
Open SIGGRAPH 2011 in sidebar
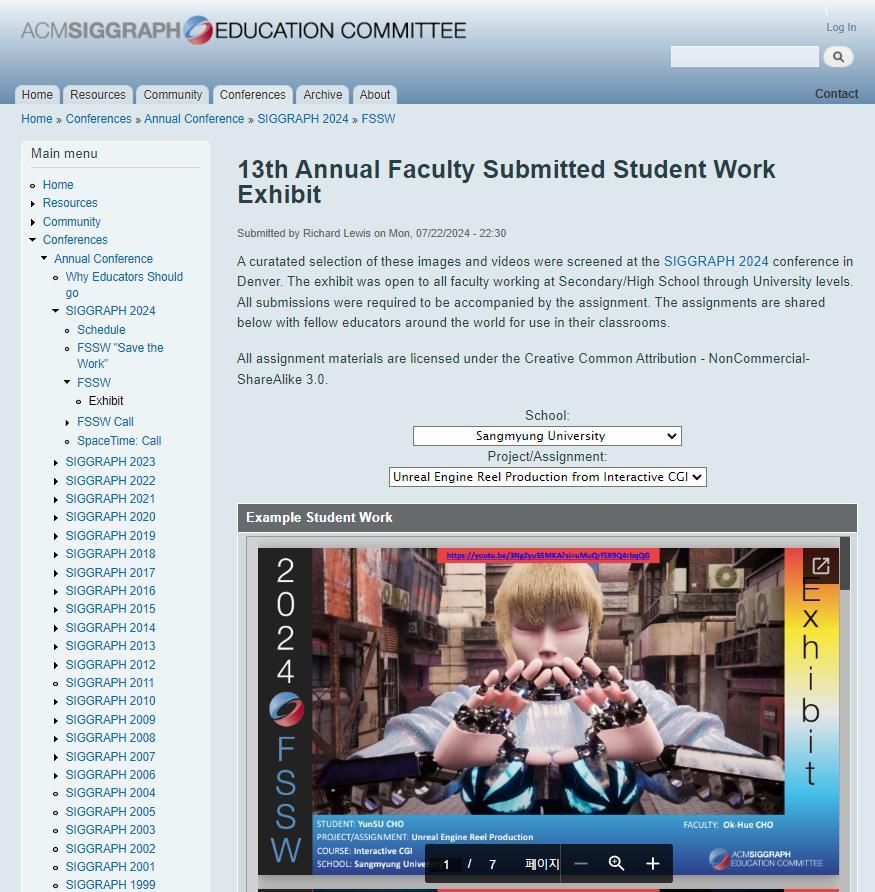tap(110, 683)
